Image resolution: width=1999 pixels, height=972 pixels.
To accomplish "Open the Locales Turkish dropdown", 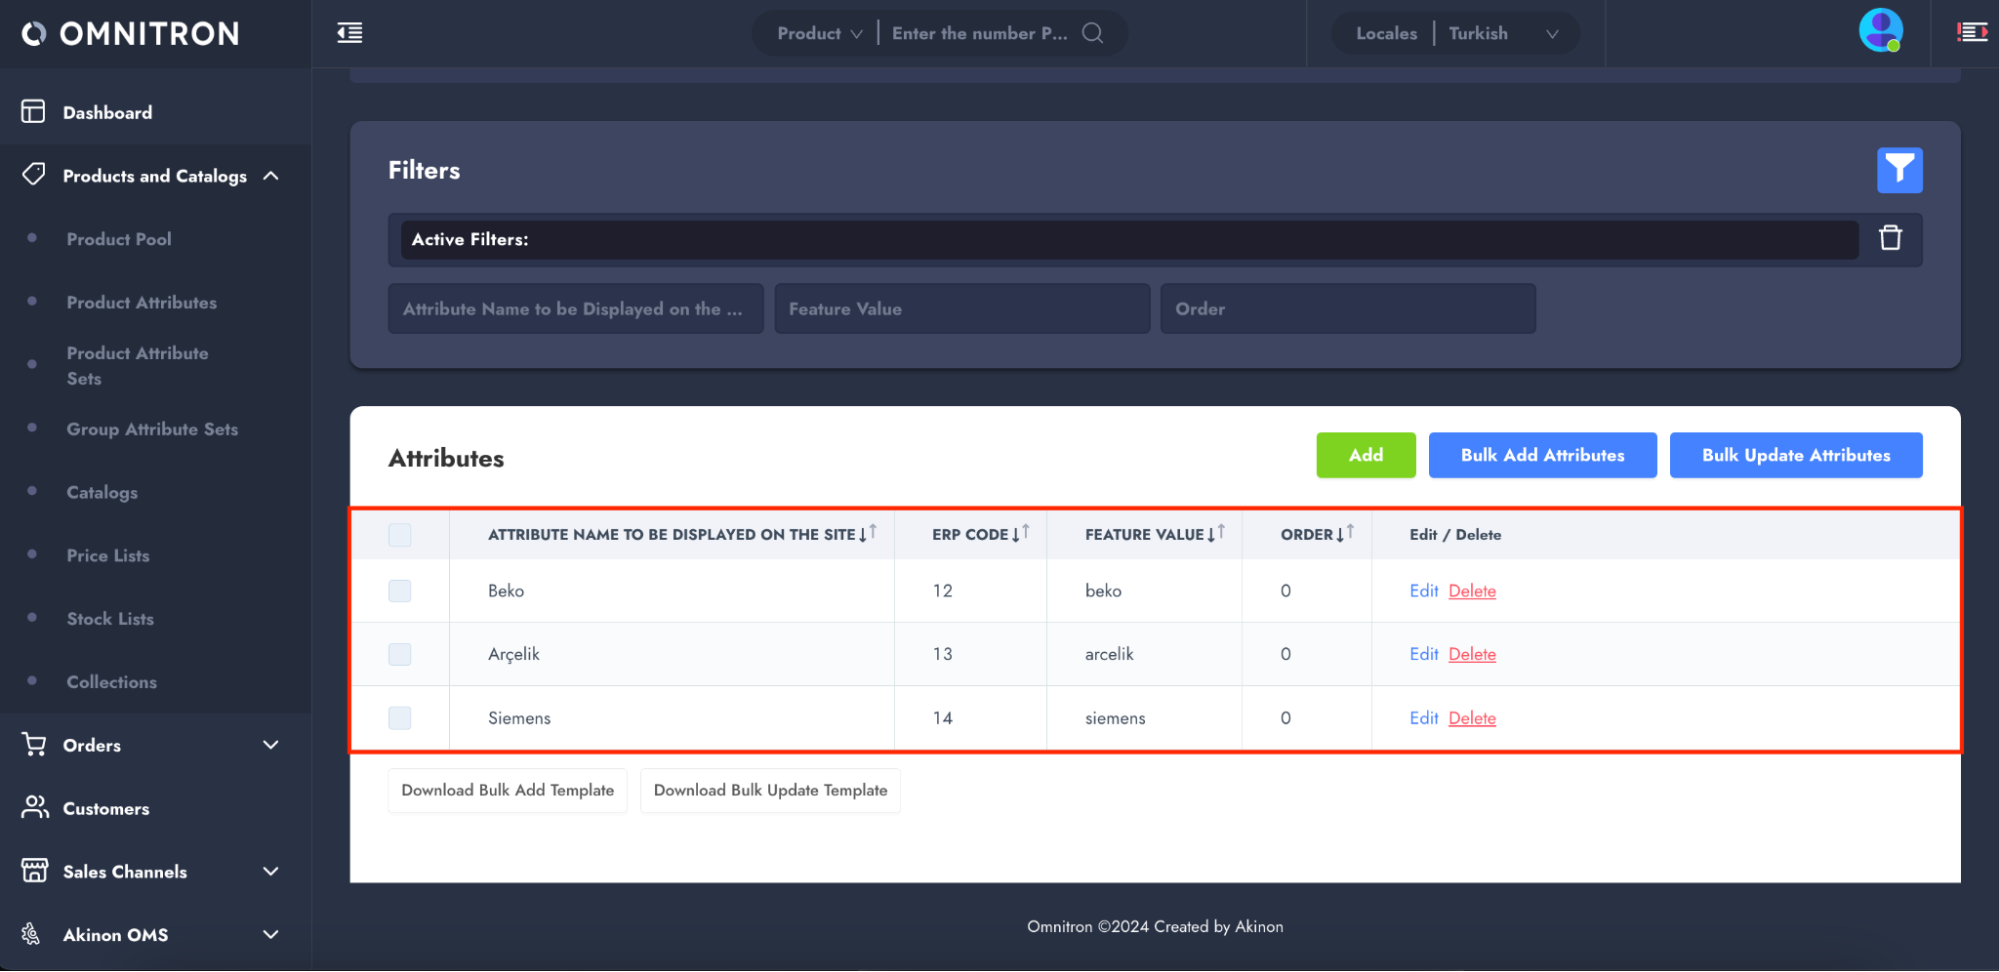I will click(1456, 33).
